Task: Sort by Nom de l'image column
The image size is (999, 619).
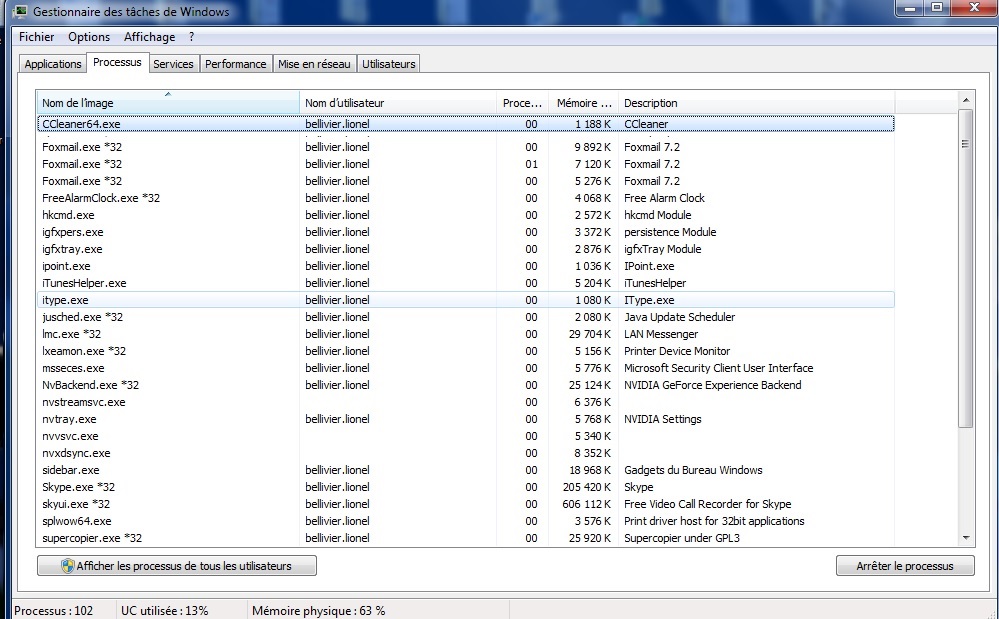Action: 168,103
